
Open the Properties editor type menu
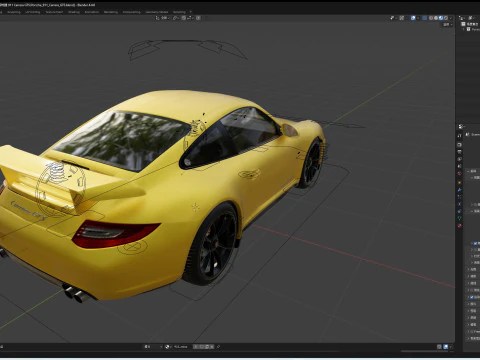click(462, 127)
